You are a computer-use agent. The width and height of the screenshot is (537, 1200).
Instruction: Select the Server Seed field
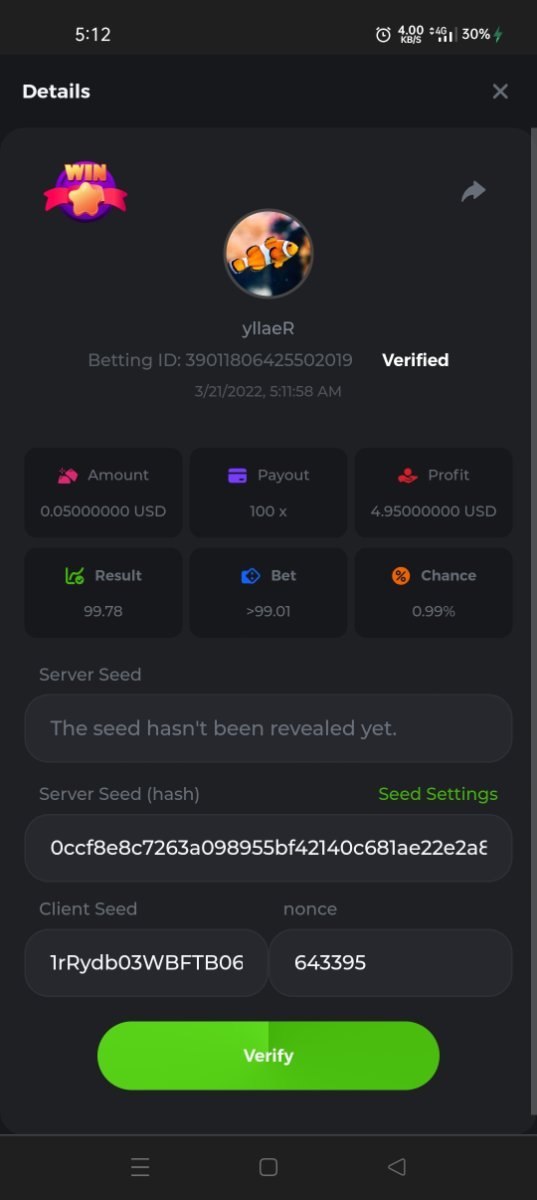pos(268,728)
